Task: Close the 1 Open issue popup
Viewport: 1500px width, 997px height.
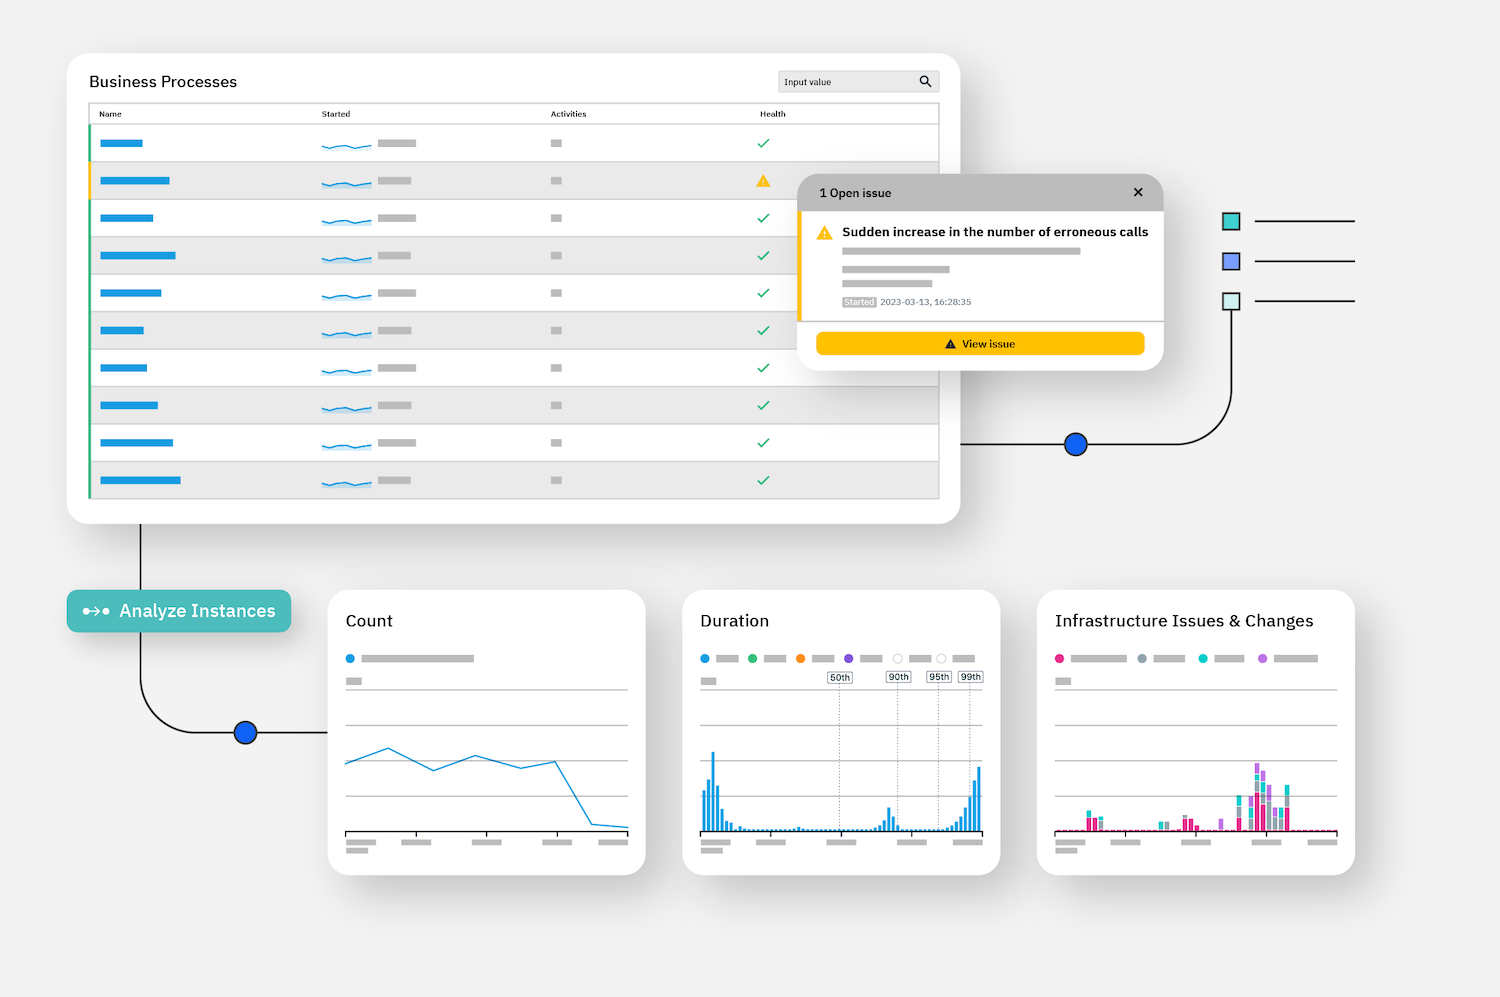Action: click(x=1138, y=192)
